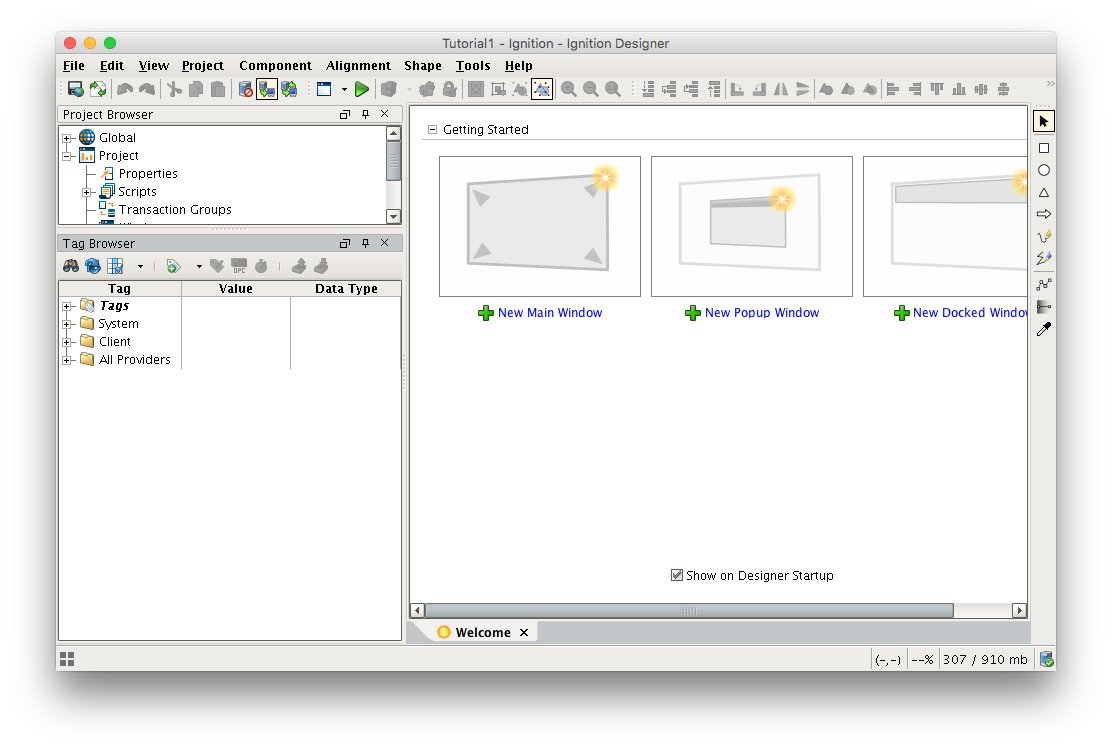Viewport: 1112px width, 751px height.
Task: Expand the System tags folder
Action: (67, 324)
